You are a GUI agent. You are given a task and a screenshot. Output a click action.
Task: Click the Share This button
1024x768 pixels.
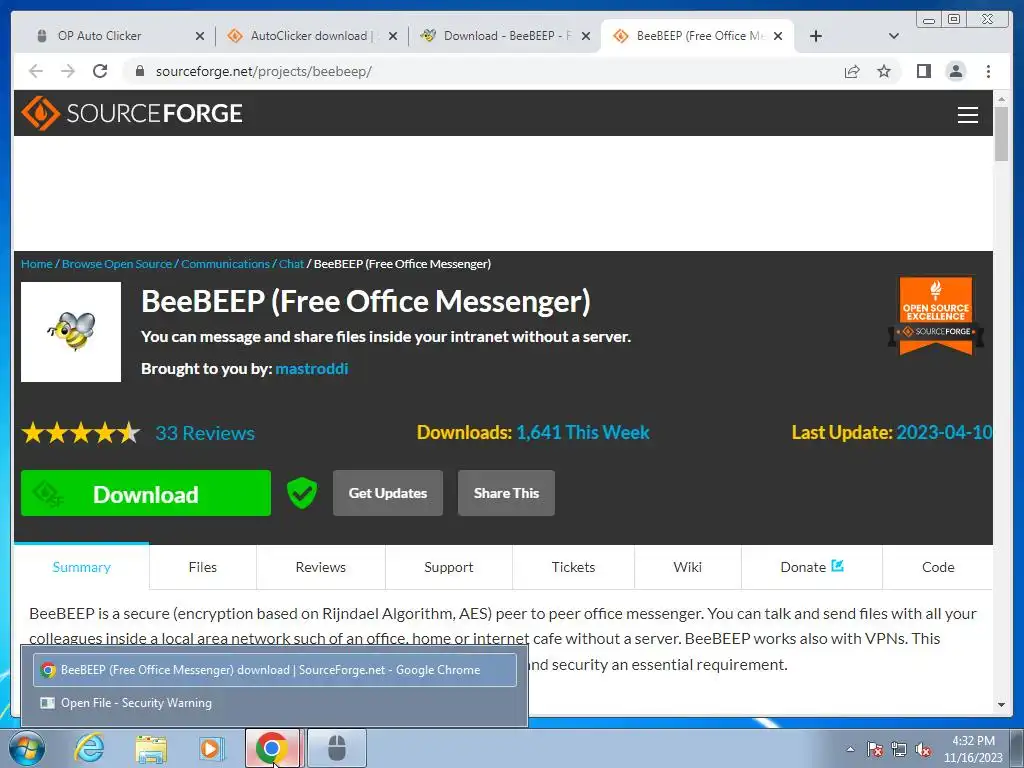(506, 493)
